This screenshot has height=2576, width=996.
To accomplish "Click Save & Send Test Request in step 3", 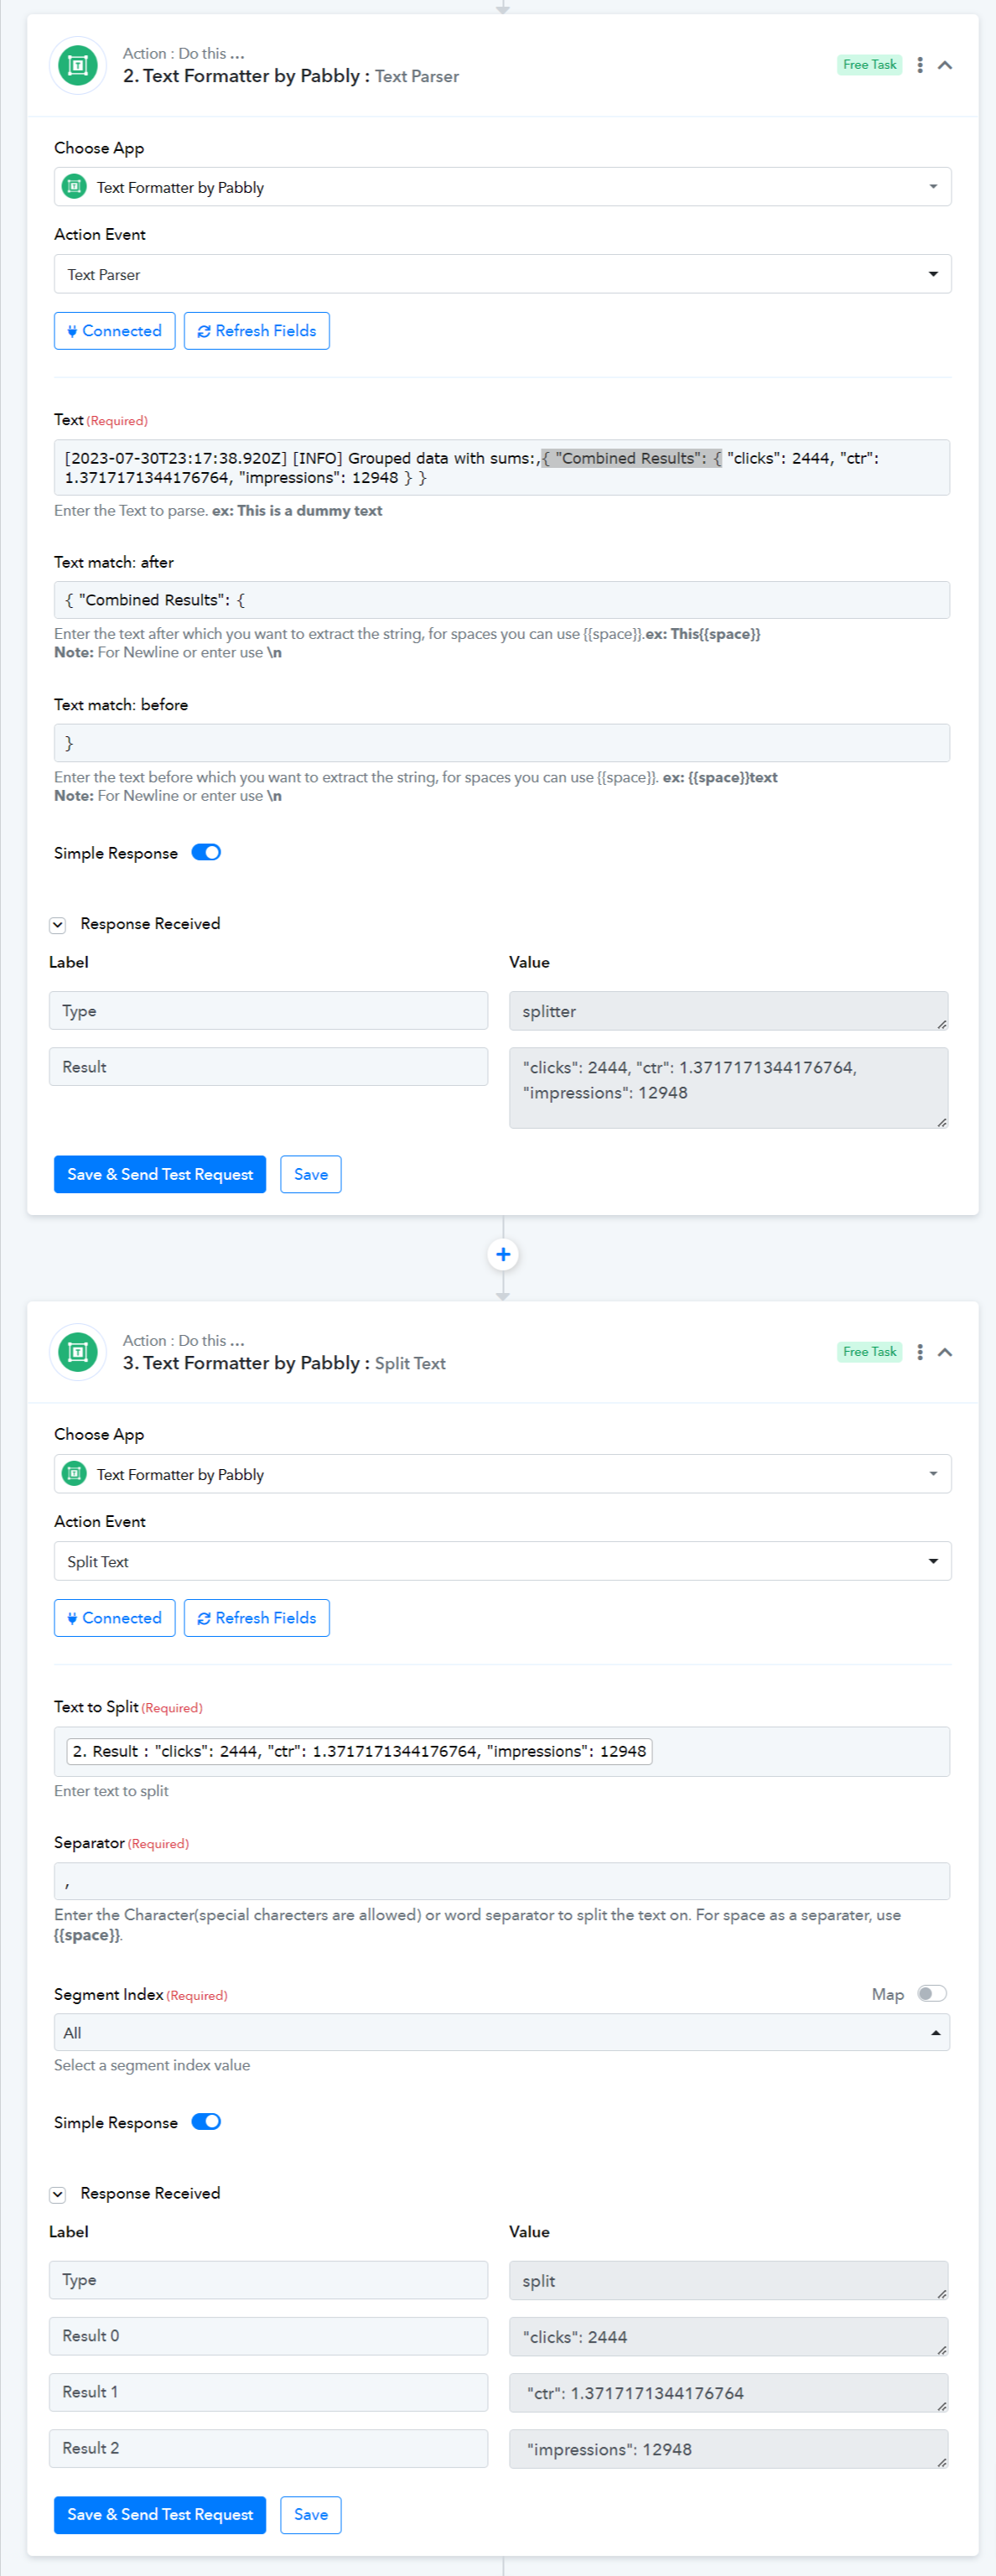I will pyautogui.click(x=160, y=2514).
